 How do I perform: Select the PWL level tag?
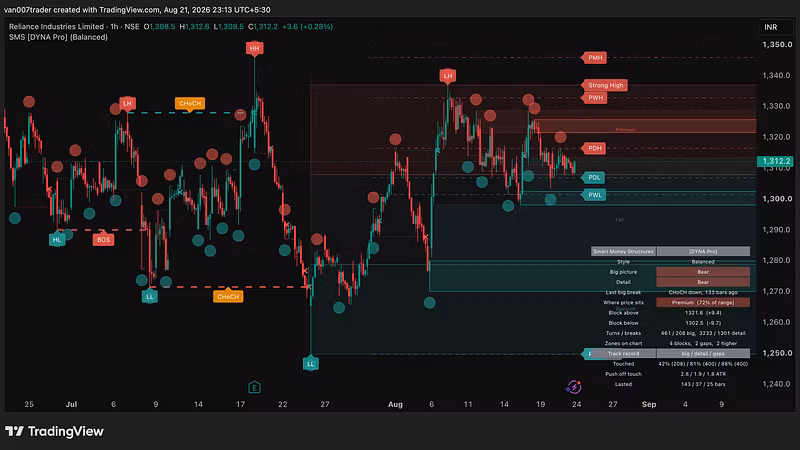tap(594, 195)
